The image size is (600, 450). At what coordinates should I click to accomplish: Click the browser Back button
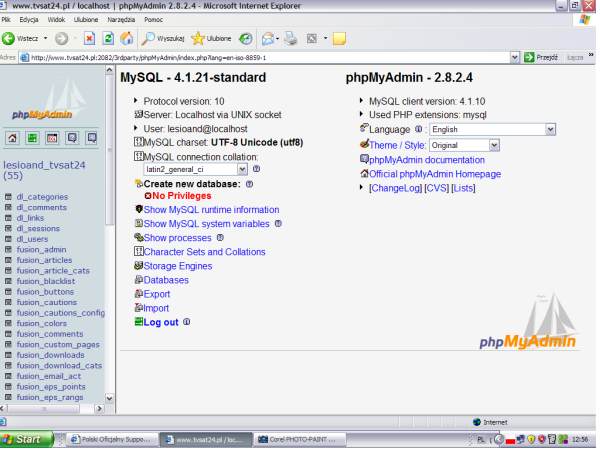pos(20,38)
